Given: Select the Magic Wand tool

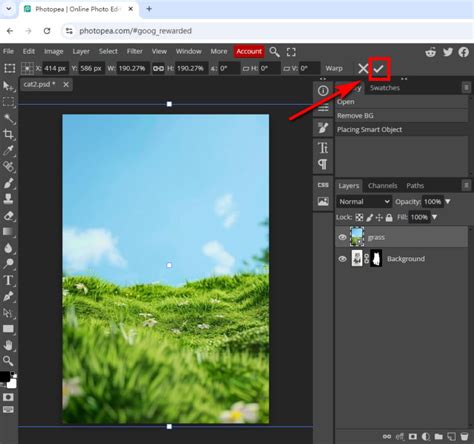Looking at the screenshot, I should pyautogui.click(x=8, y=118).
